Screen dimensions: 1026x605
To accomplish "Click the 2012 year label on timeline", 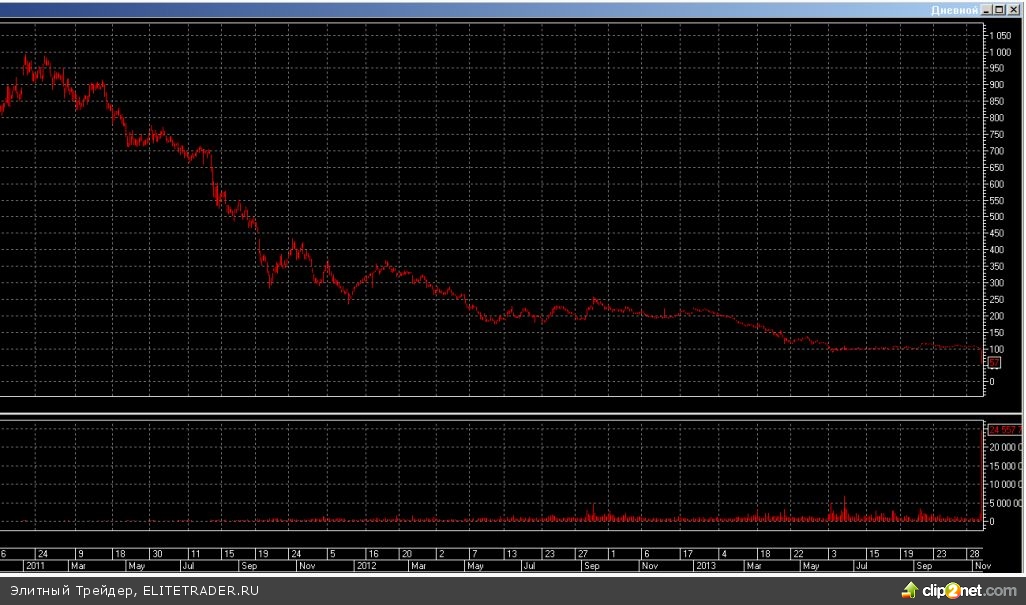I will [x=366, y=564].
